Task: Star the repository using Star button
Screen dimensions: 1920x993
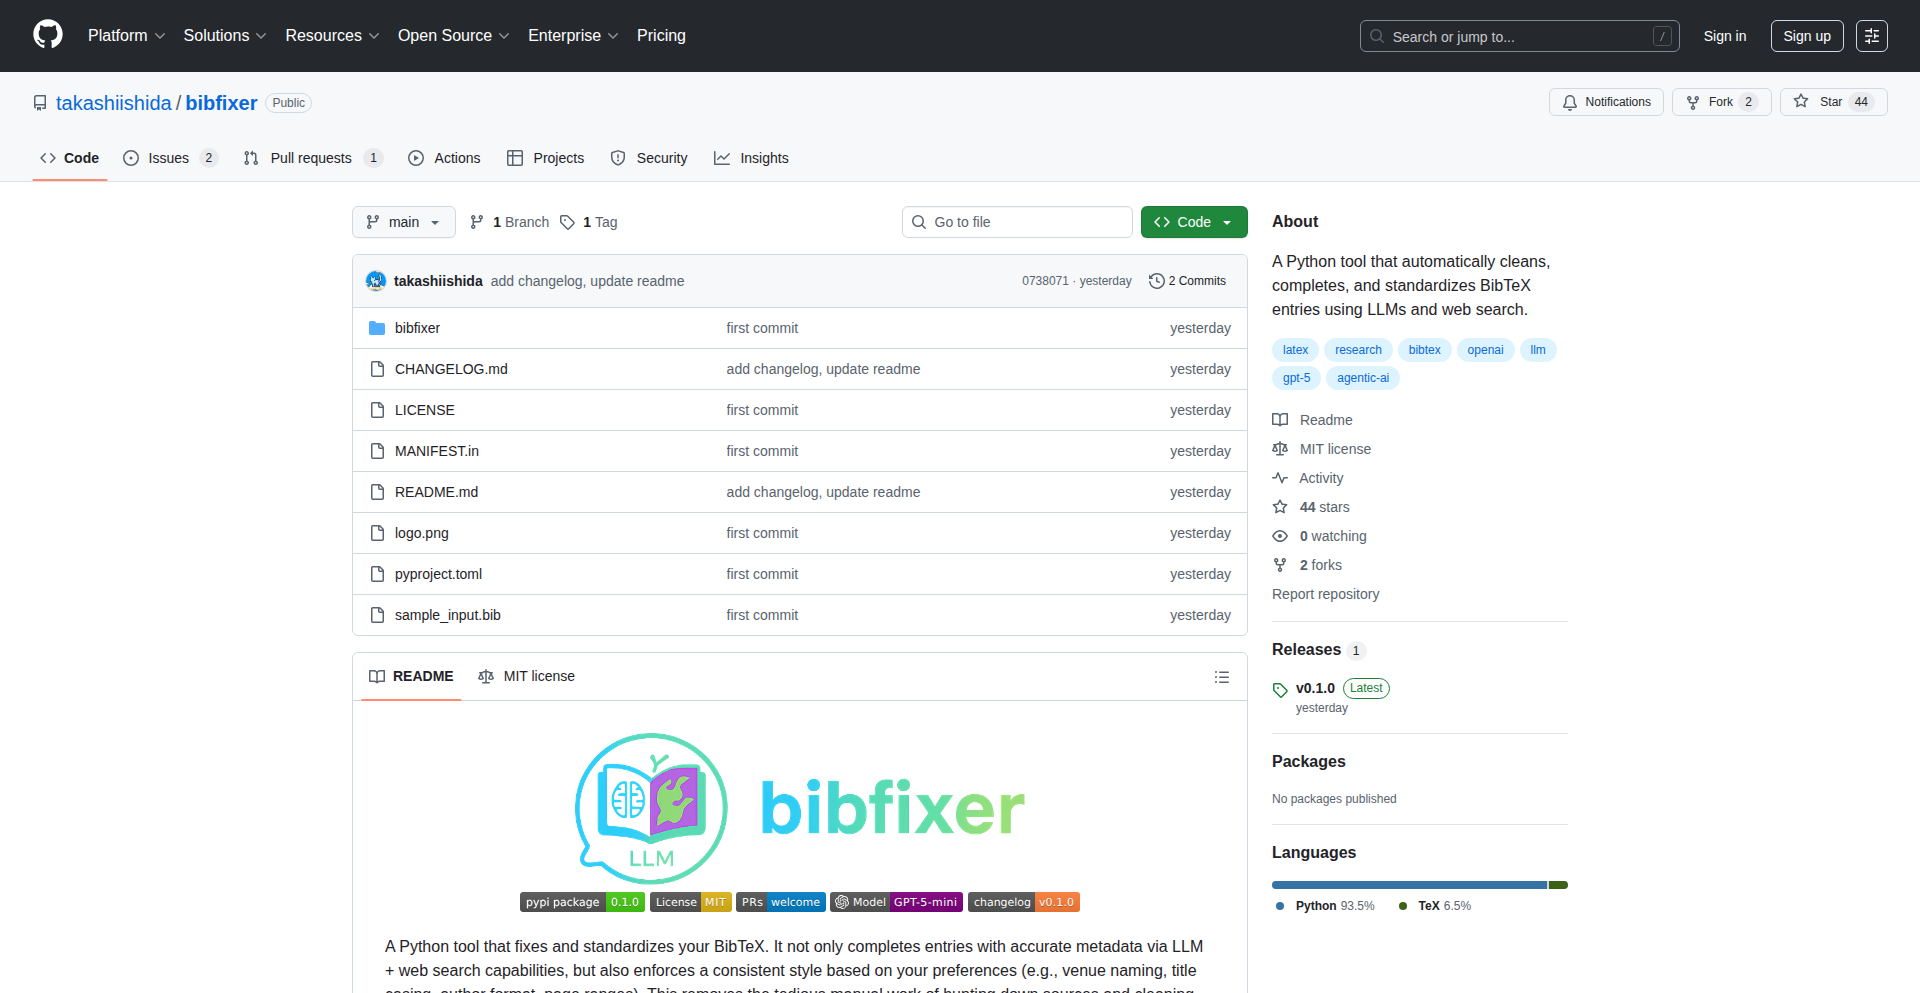Action: (1832, 102)
